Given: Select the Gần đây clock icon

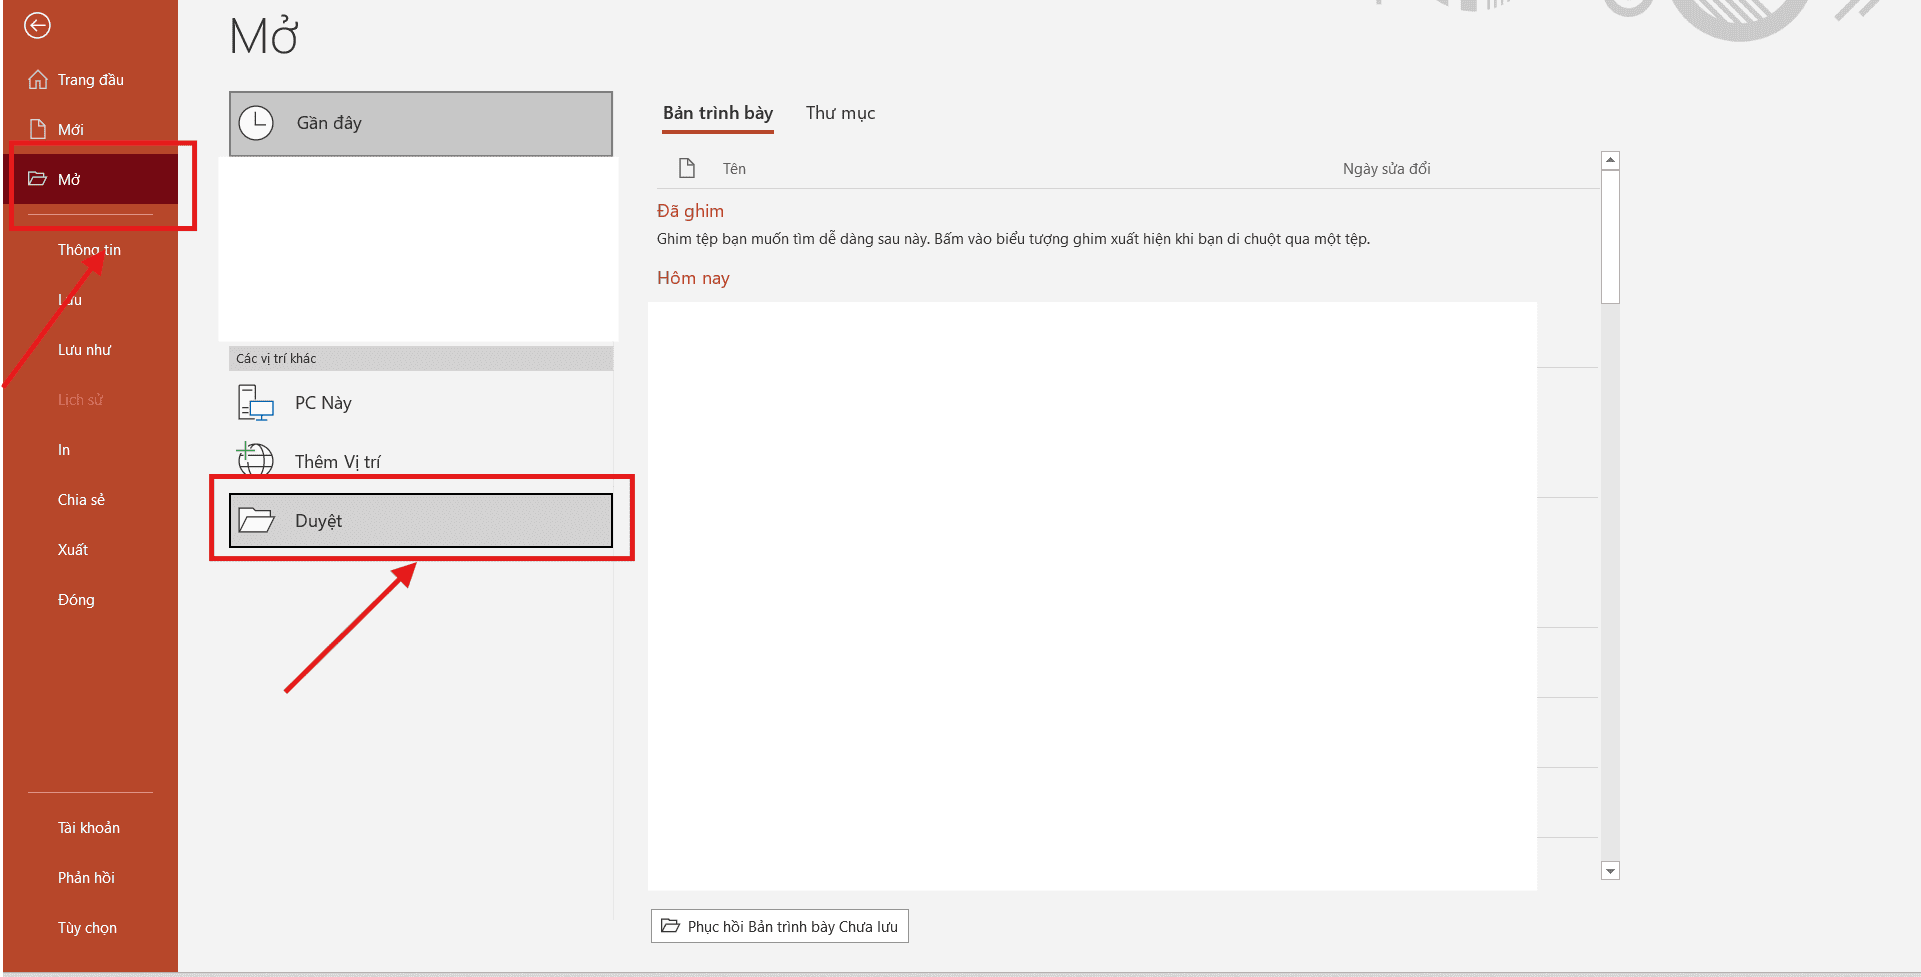Looking at the screenshot, I should coord(256,123).
